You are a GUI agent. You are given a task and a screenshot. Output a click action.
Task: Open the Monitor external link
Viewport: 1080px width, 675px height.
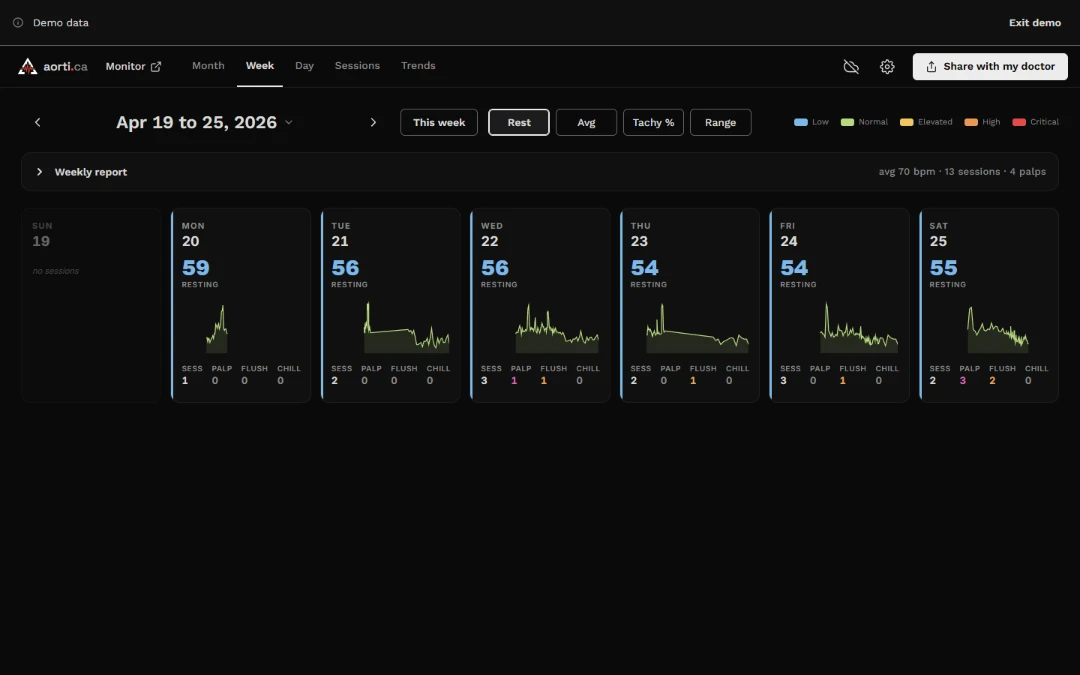point(133,66)
